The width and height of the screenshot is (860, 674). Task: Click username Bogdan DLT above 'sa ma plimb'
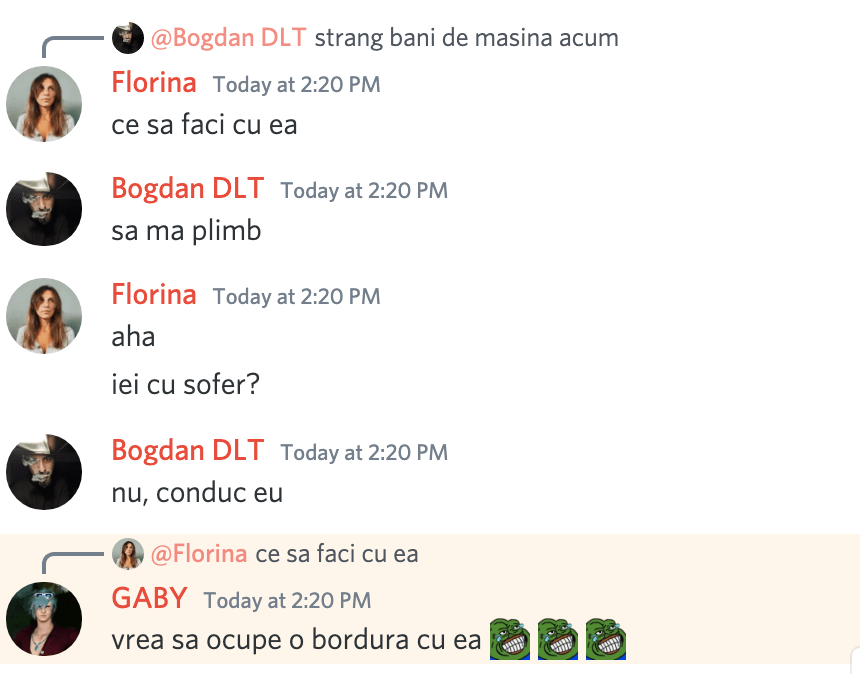188,189
